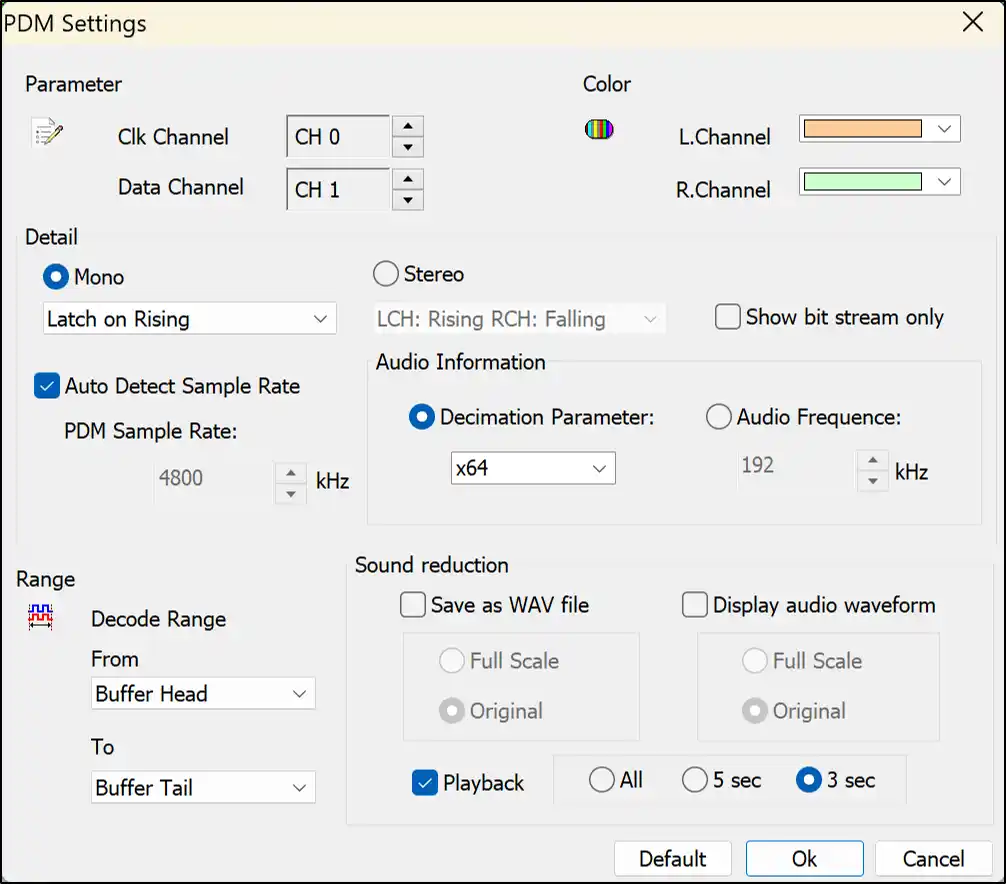This screenshot has height=884, width=1006.
Task: Click the Default button
Action: 672,859
